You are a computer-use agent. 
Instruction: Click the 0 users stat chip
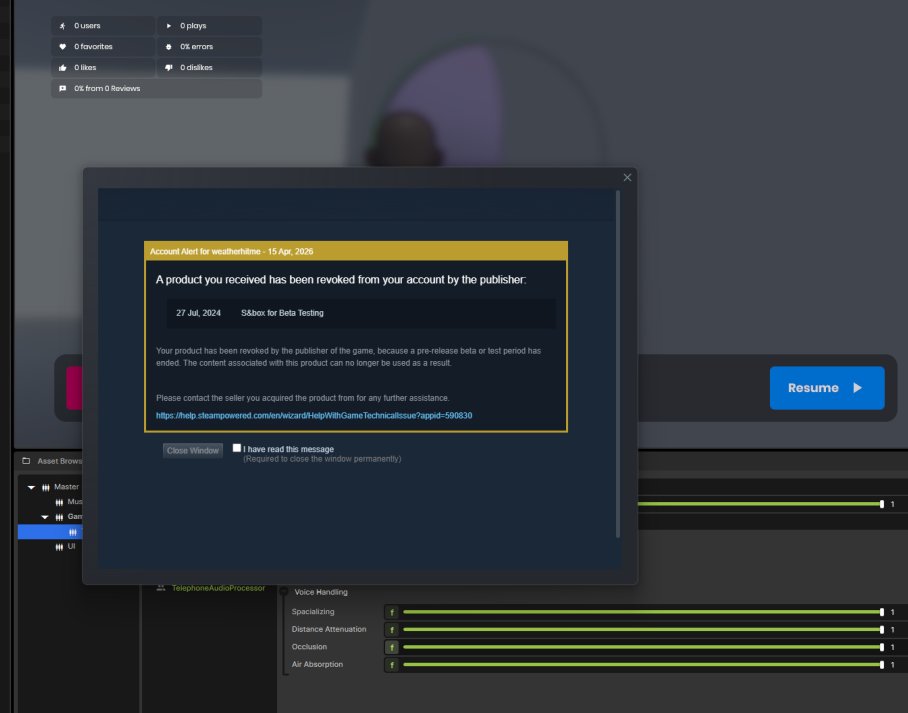(103, 25)
